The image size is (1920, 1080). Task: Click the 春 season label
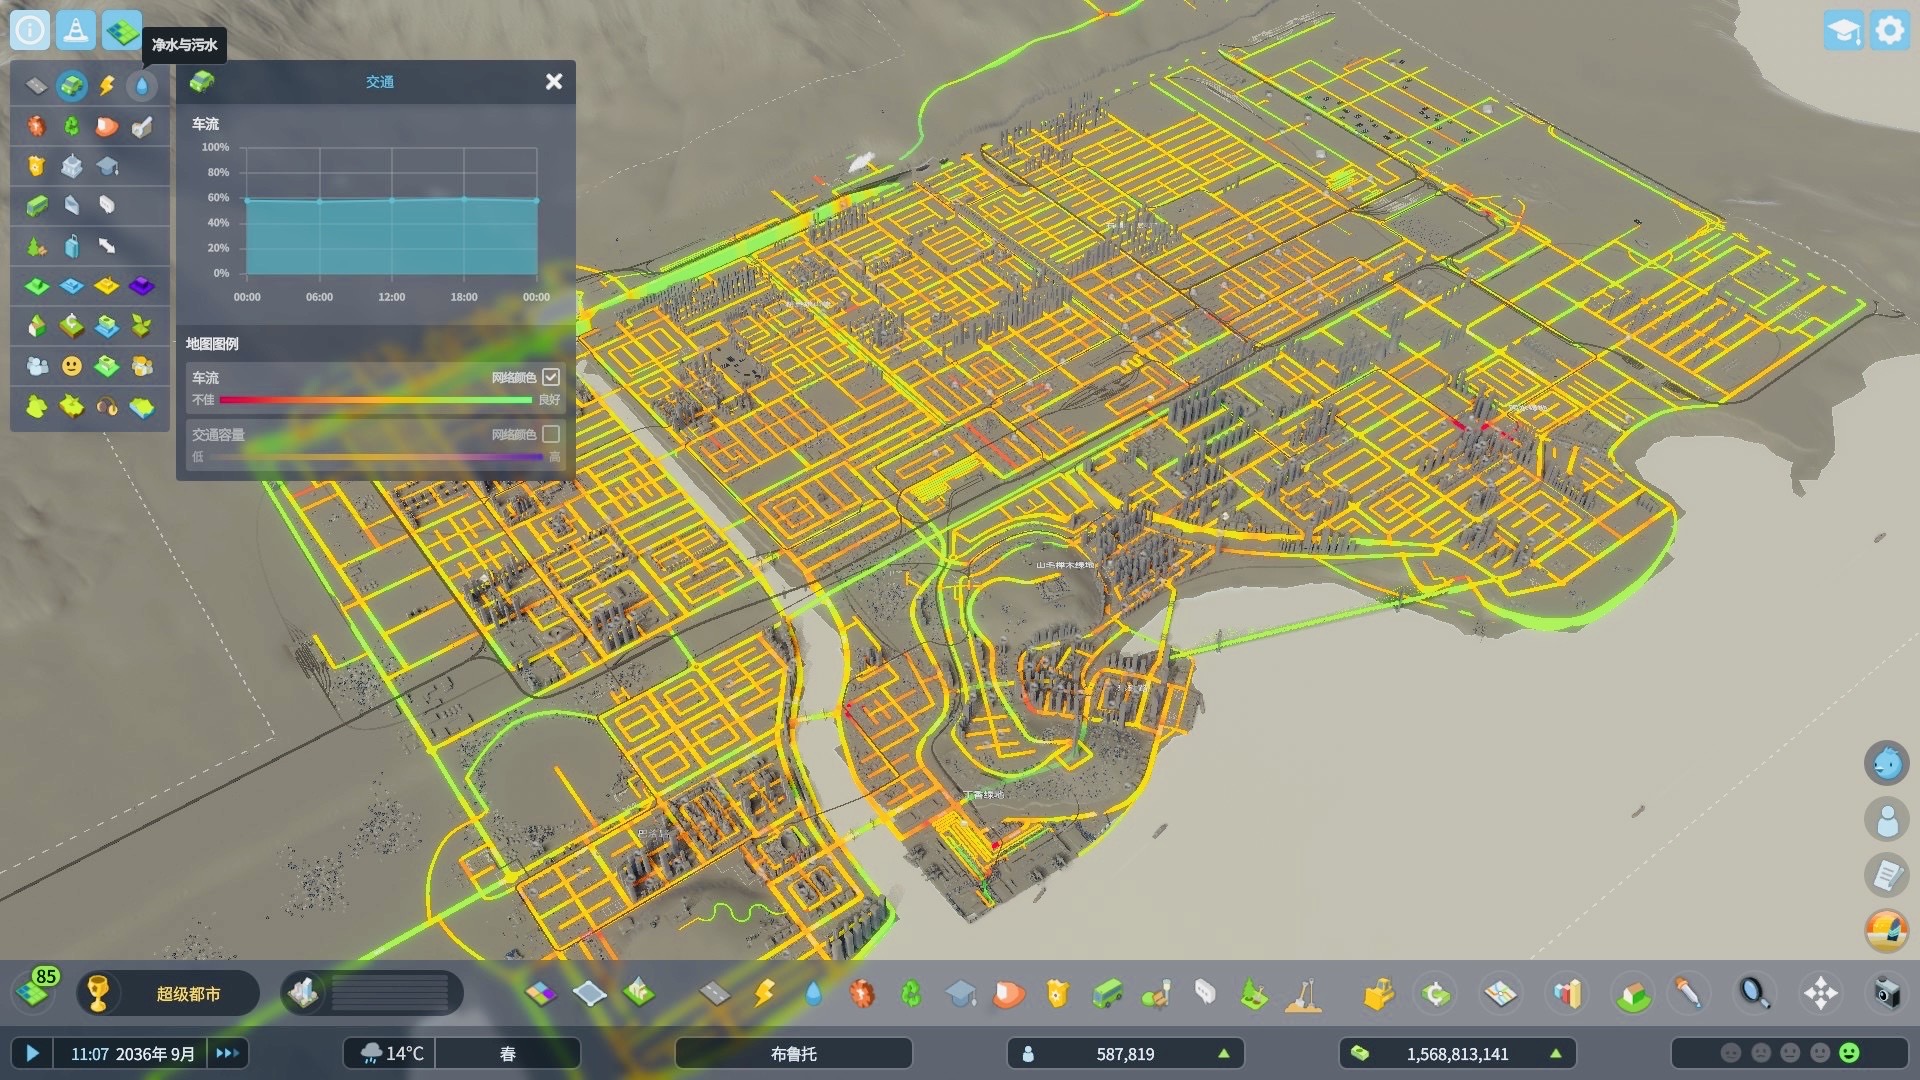(x=508, y=1053)
